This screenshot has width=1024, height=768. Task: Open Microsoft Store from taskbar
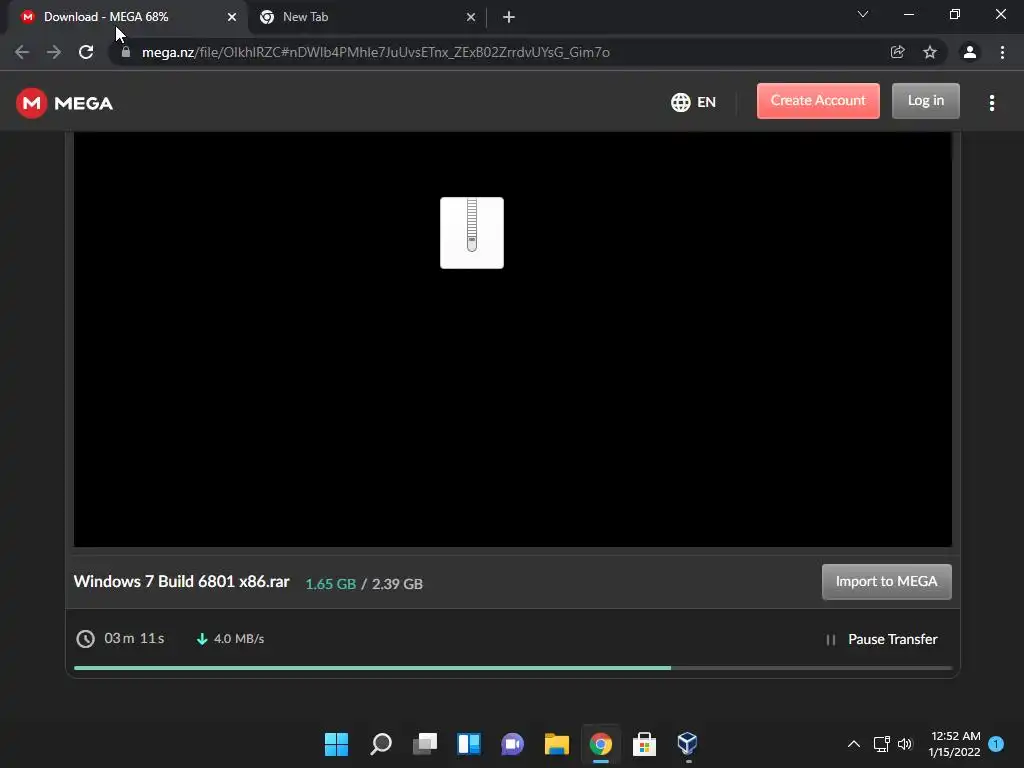[645, 744]
